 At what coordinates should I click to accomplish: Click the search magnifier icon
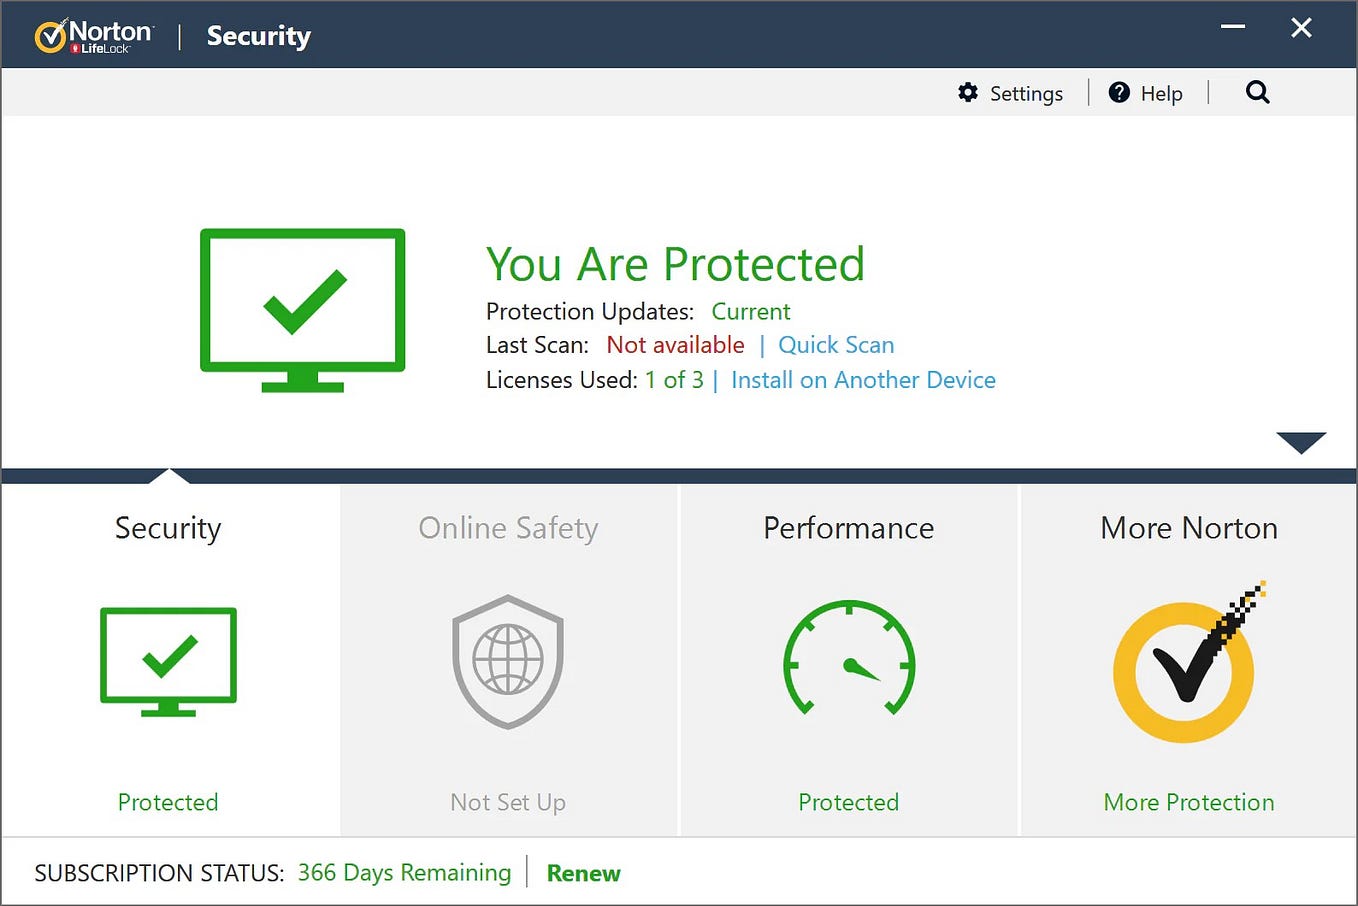(1257, 92)
